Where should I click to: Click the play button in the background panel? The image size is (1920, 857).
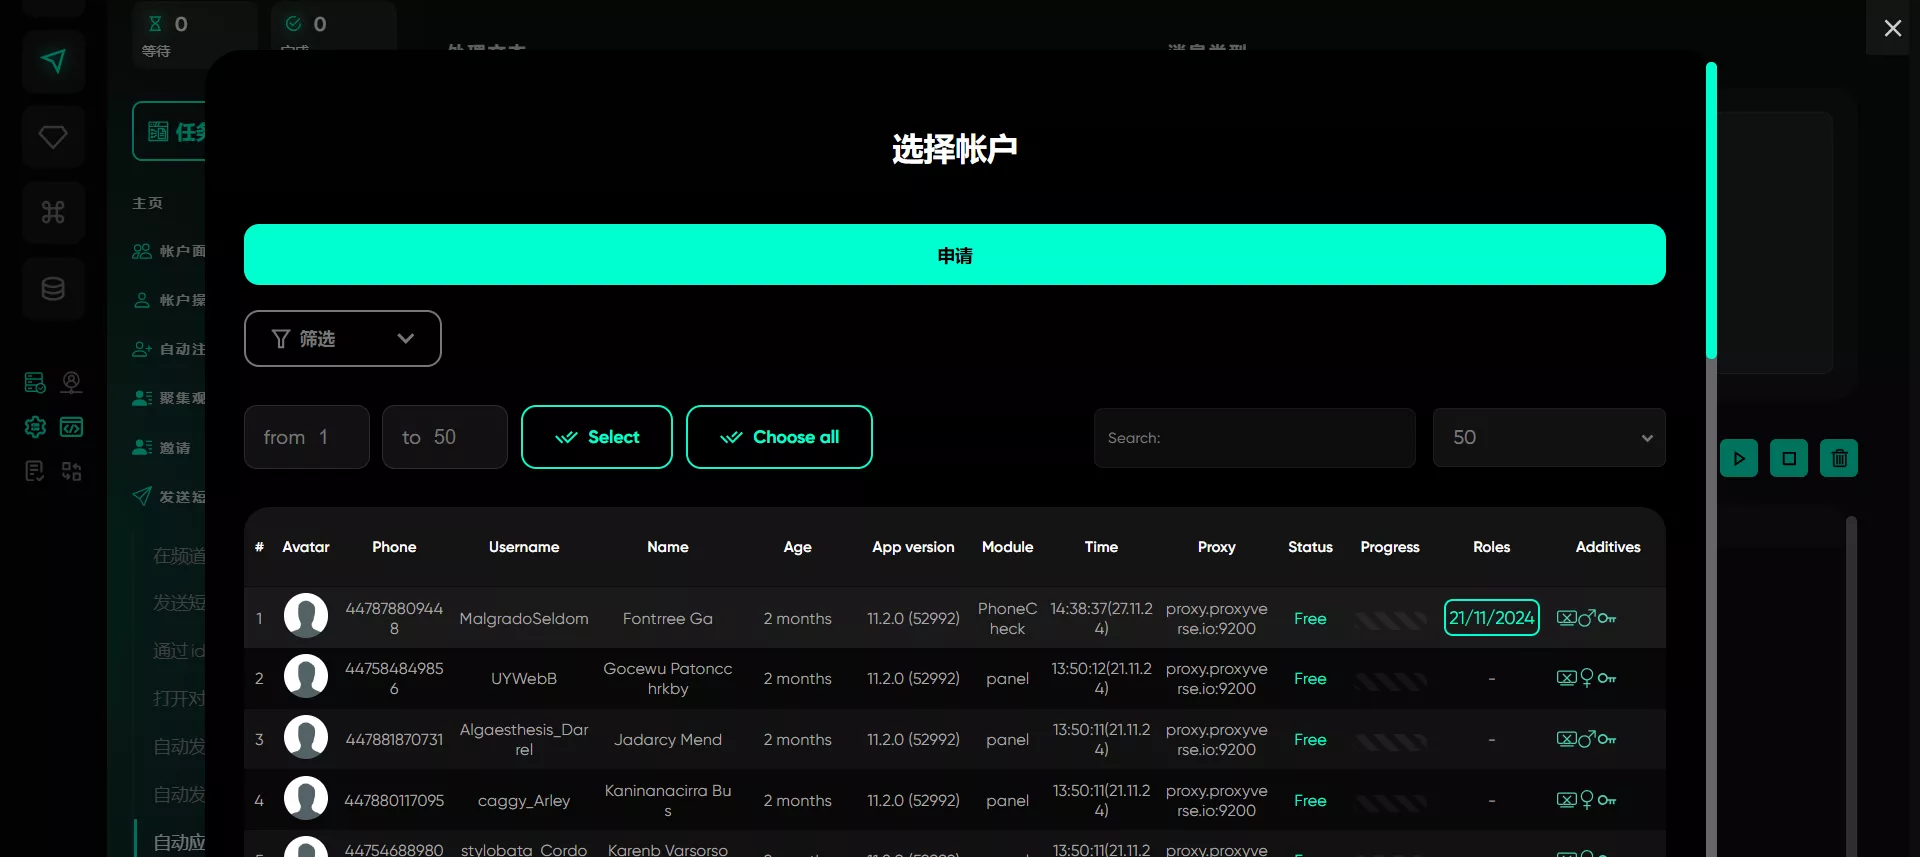click(x=1739, y=458)
